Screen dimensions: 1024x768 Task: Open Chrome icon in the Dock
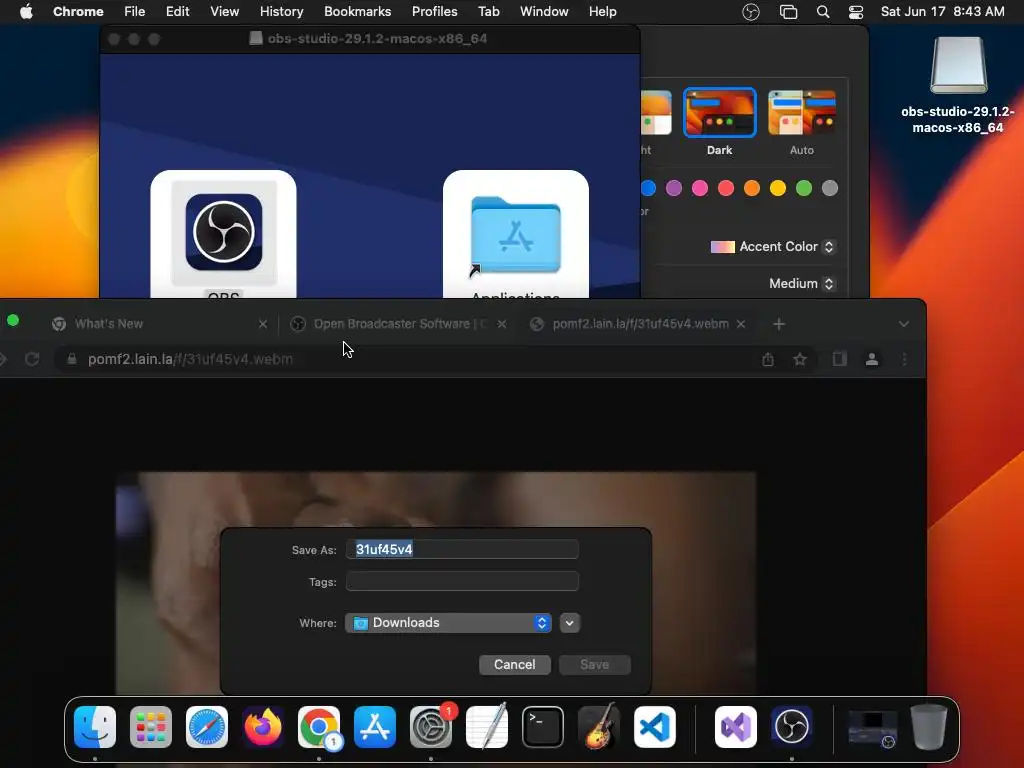(319, 727)
